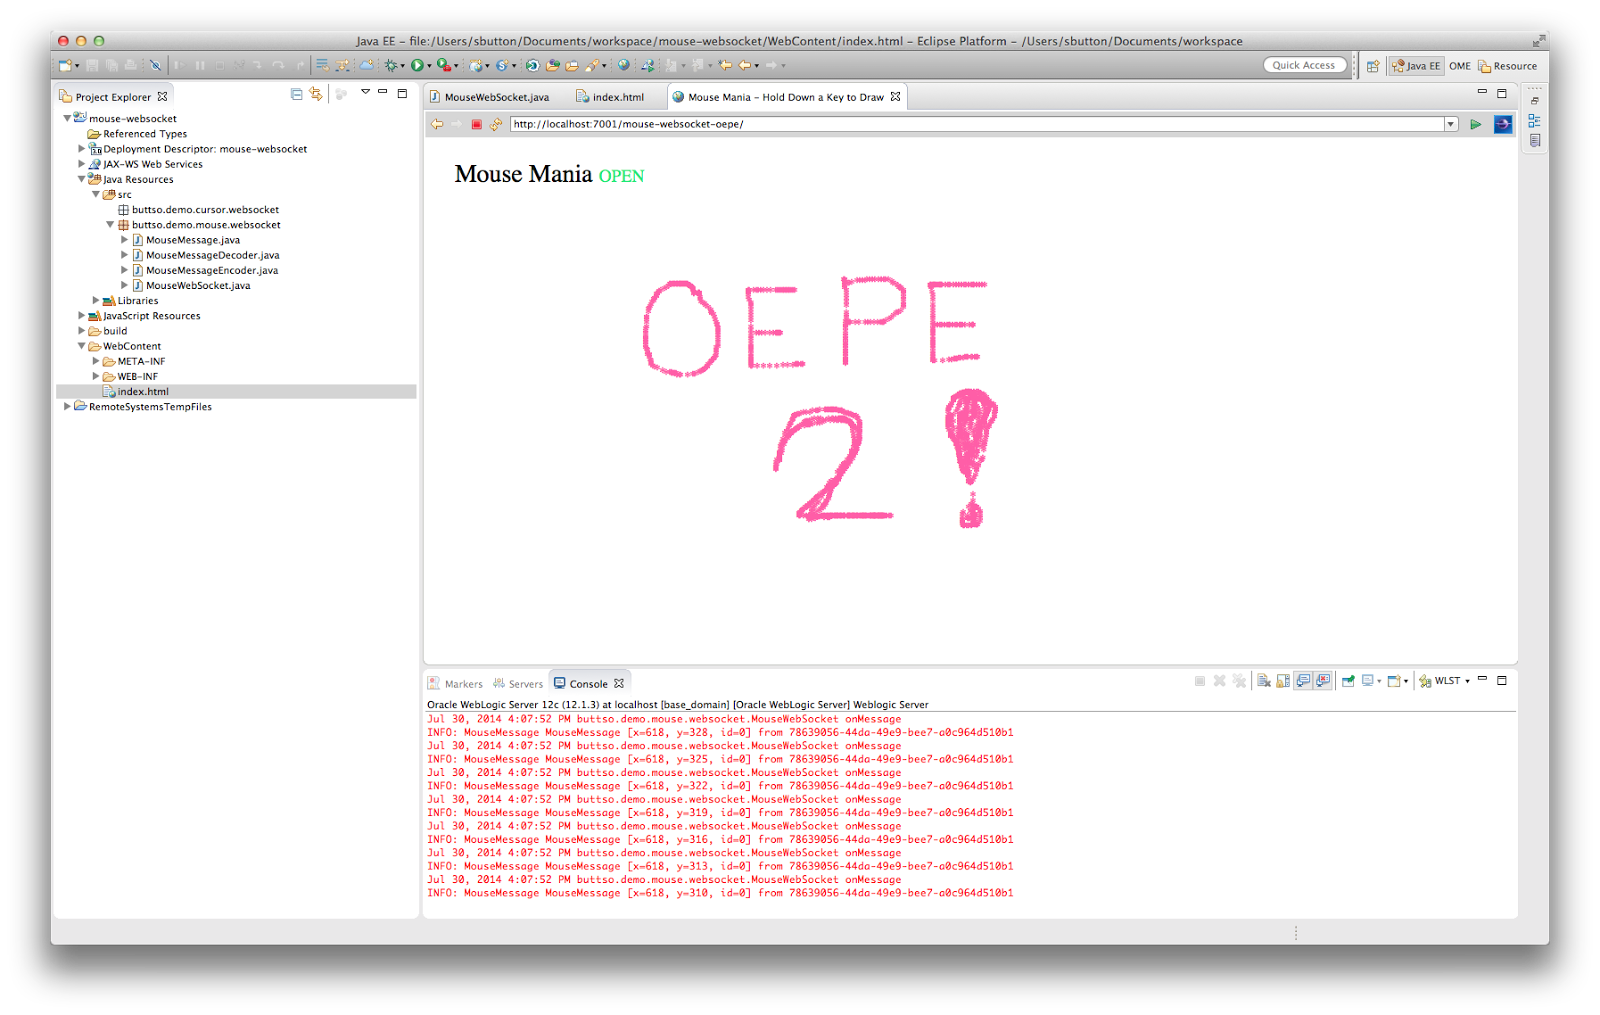The height and width of the screenshot is (1015, 1600).
Task: Click the URL address field
Action: click(976, 124)
